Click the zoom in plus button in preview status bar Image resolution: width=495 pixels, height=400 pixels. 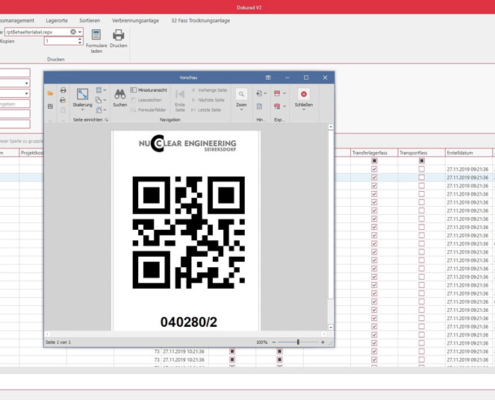pos(323,342)
